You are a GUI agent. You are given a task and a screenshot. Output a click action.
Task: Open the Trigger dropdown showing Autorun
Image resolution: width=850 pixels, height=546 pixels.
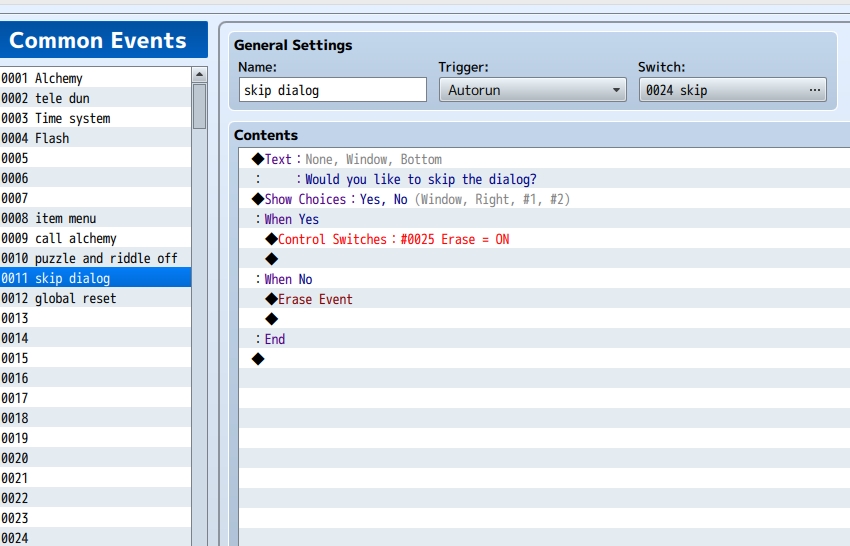(532, 90)
